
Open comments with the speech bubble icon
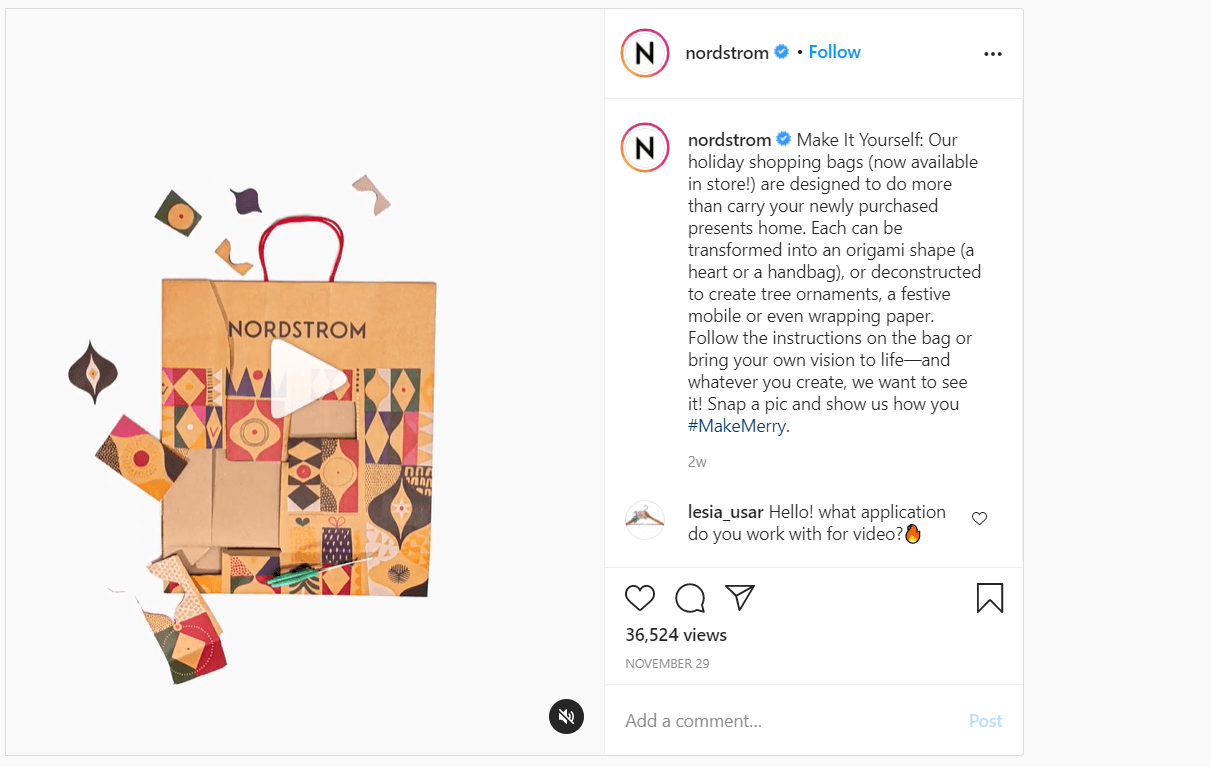pos(690,597)
